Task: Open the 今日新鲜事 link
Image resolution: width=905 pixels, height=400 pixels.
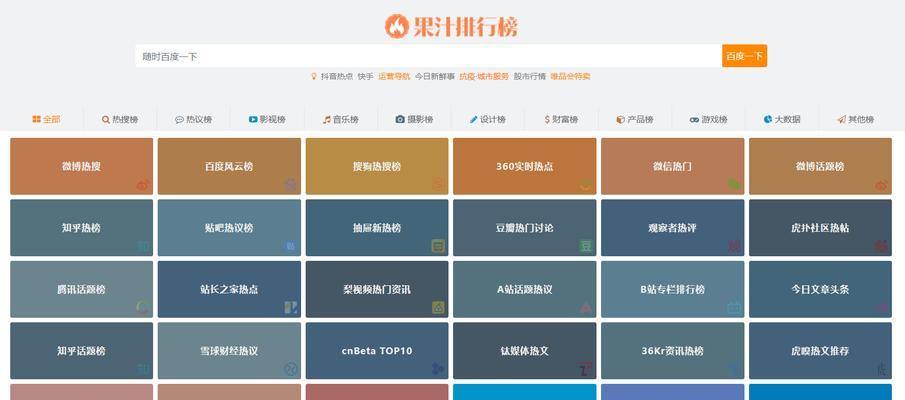Action: [435, 76]
